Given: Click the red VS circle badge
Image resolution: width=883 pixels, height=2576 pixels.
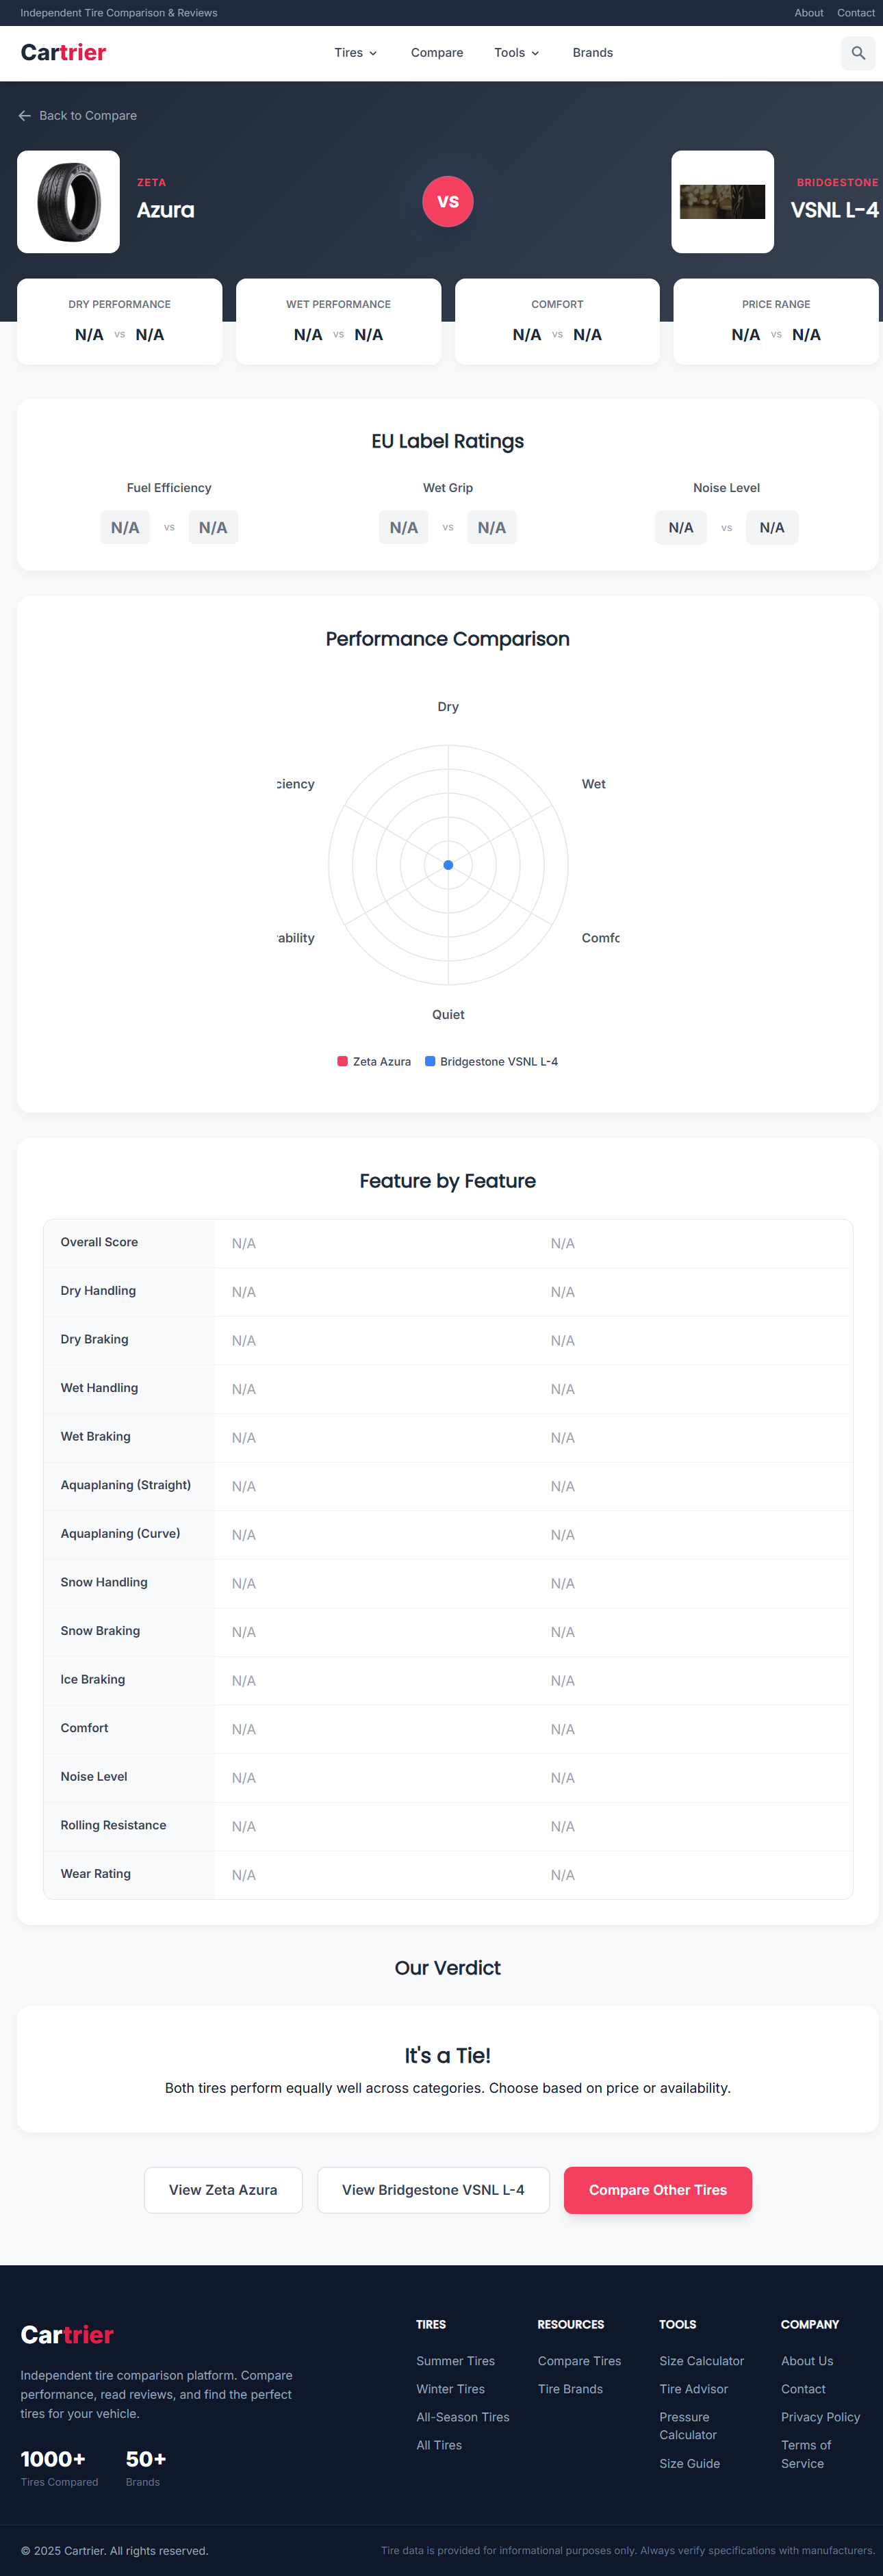Looking at the screenshot, I should (448, 202).
